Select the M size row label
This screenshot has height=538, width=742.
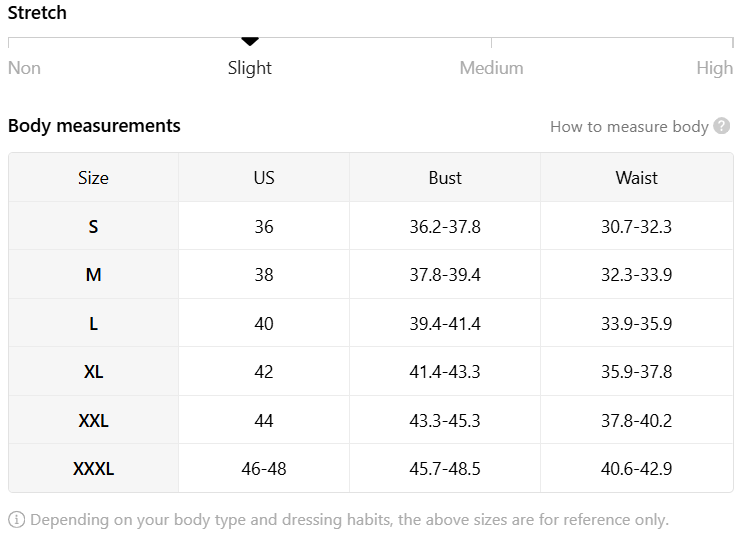(x=93, y=275)
